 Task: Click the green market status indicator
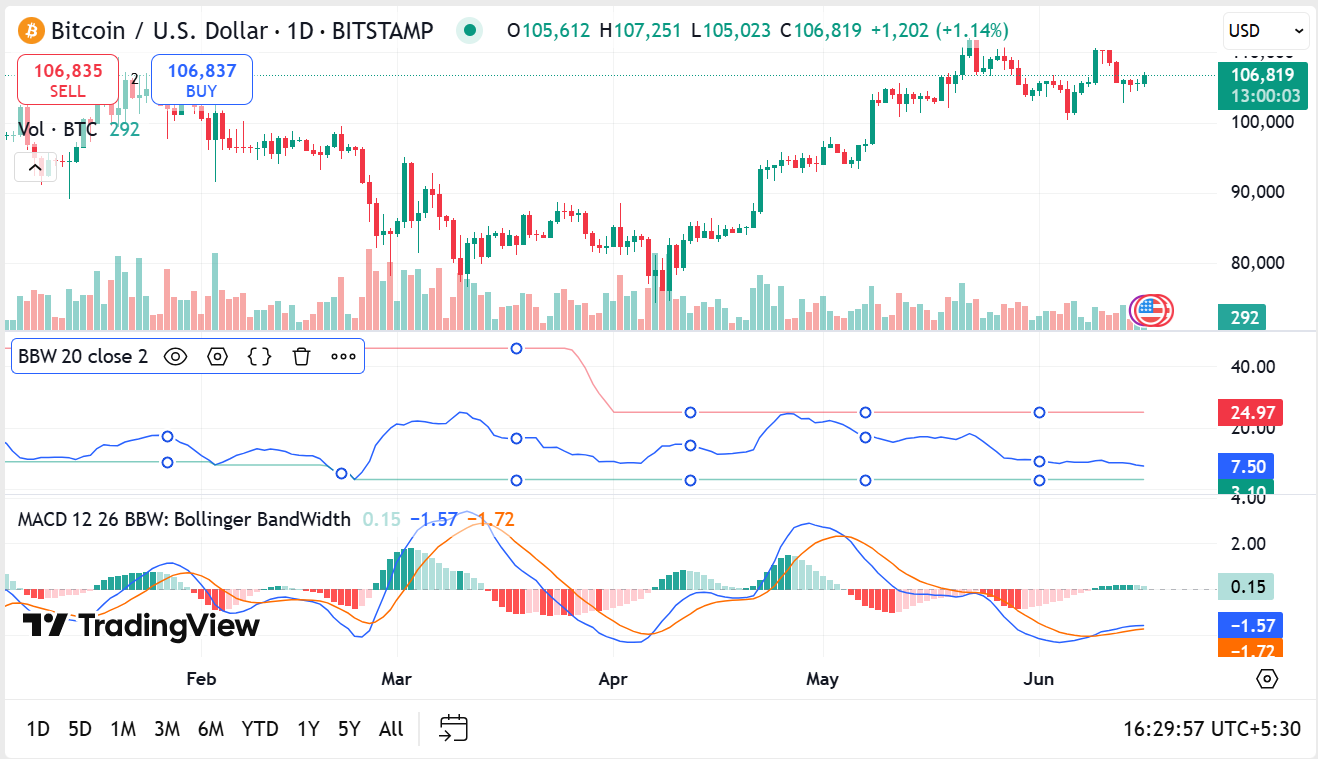[469, 31]
